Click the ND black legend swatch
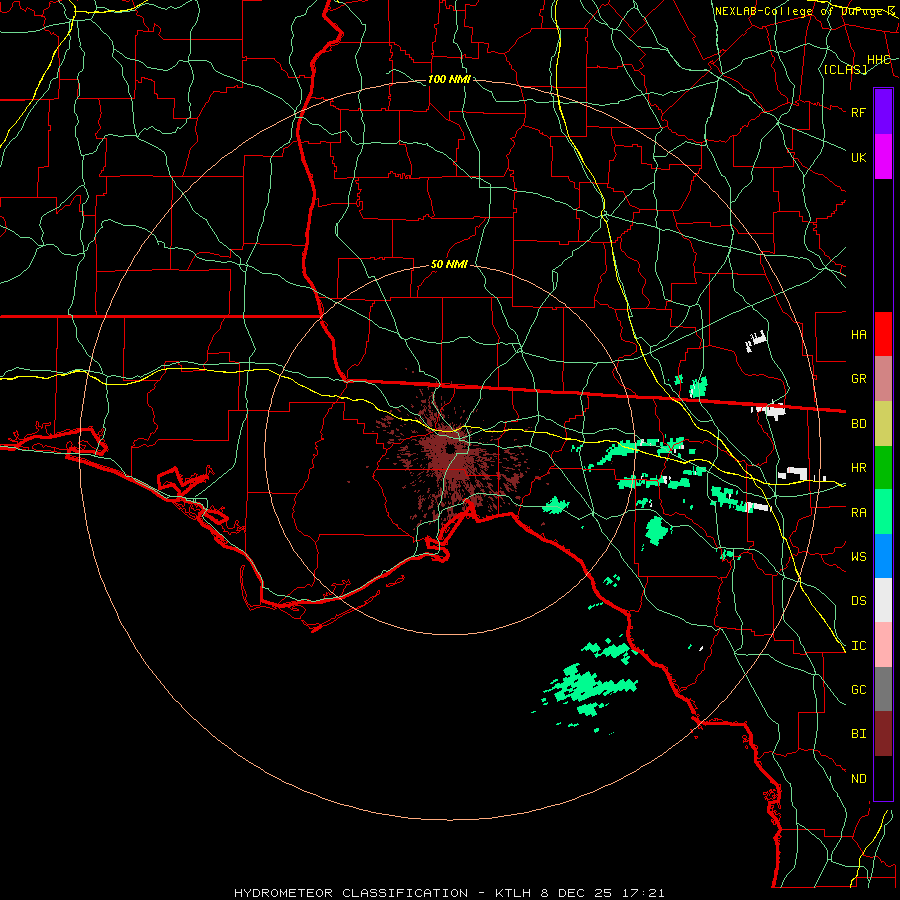Image resolution: width=900 pixels, height=900 pixels. pyautogui.click(x=883, y=778)
